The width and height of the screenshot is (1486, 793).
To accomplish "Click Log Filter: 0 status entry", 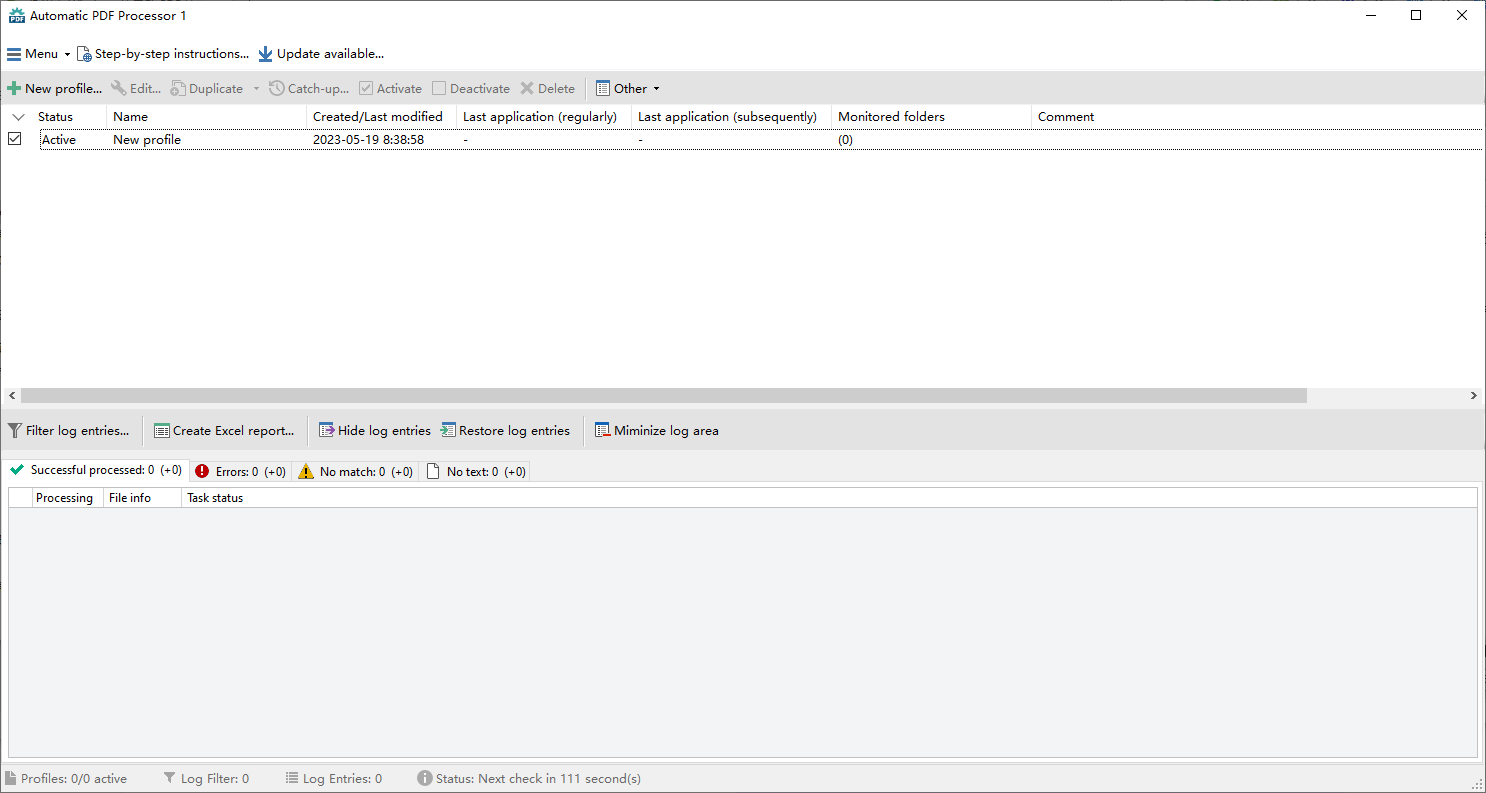I will pyautogui.click(x=205, y=779).
